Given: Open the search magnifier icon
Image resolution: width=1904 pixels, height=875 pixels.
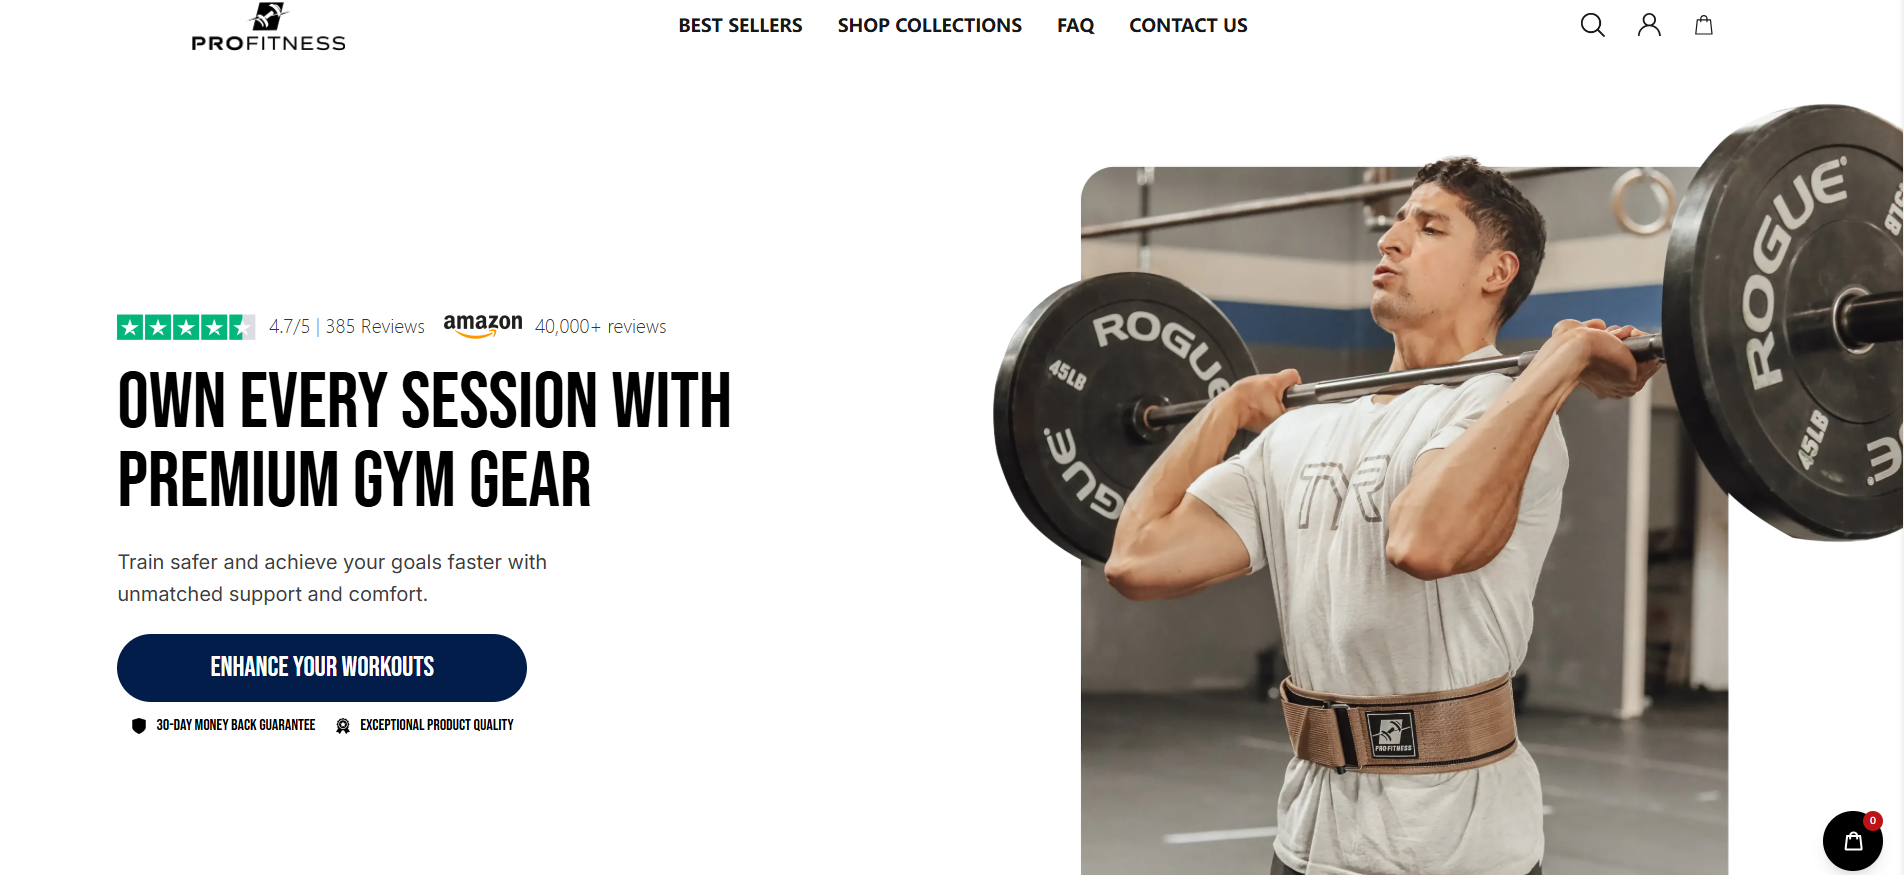Looking at the screenshot, I should pyautogui.click(x=1592, y=25).
